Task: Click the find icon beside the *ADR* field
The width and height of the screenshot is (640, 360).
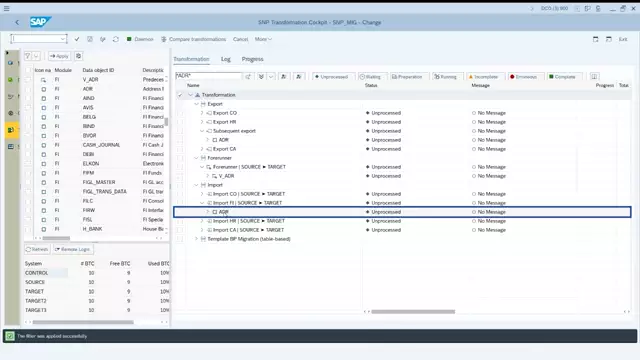Action: tap(248, 76)
